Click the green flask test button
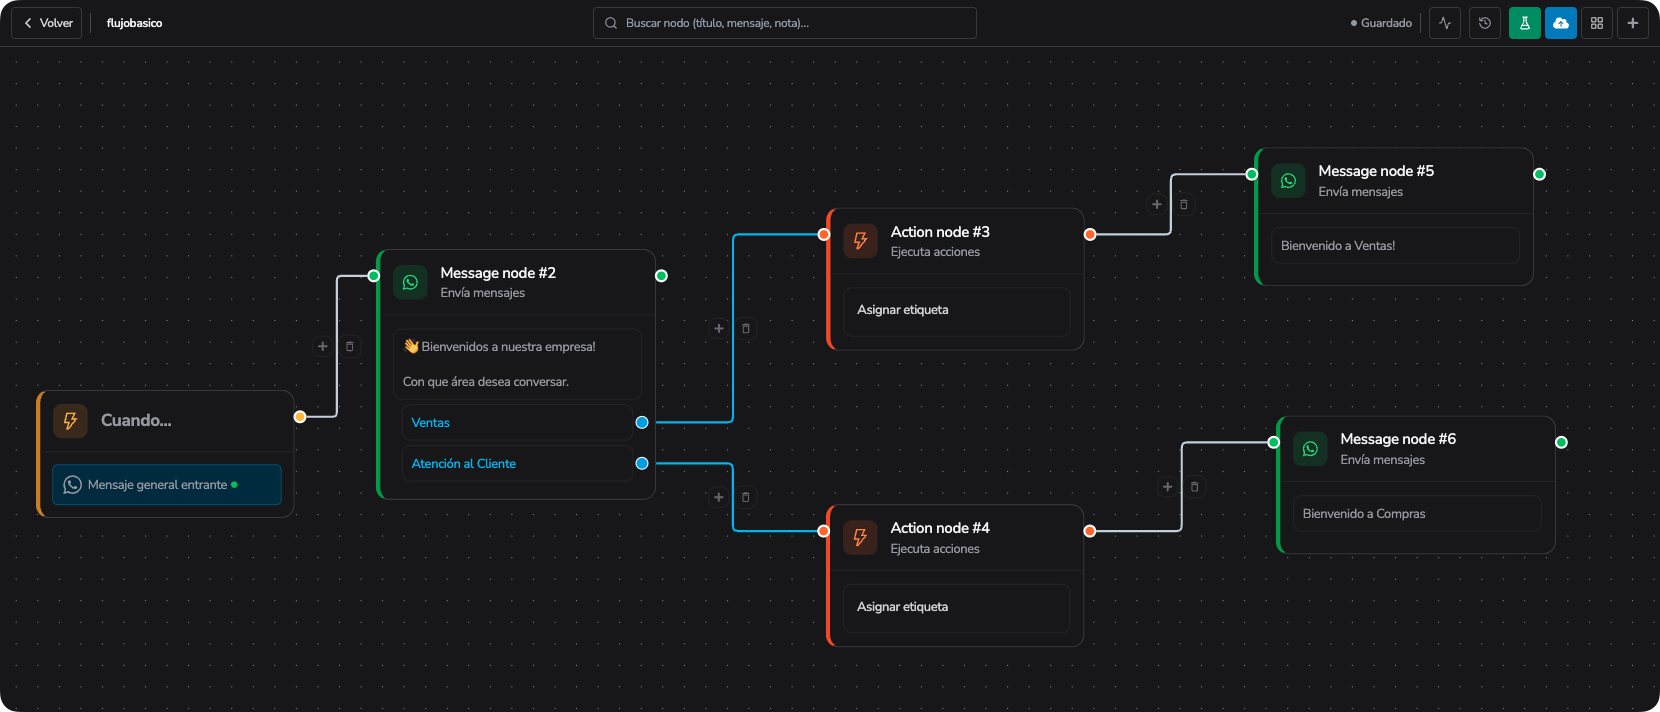 [1525, 23]
